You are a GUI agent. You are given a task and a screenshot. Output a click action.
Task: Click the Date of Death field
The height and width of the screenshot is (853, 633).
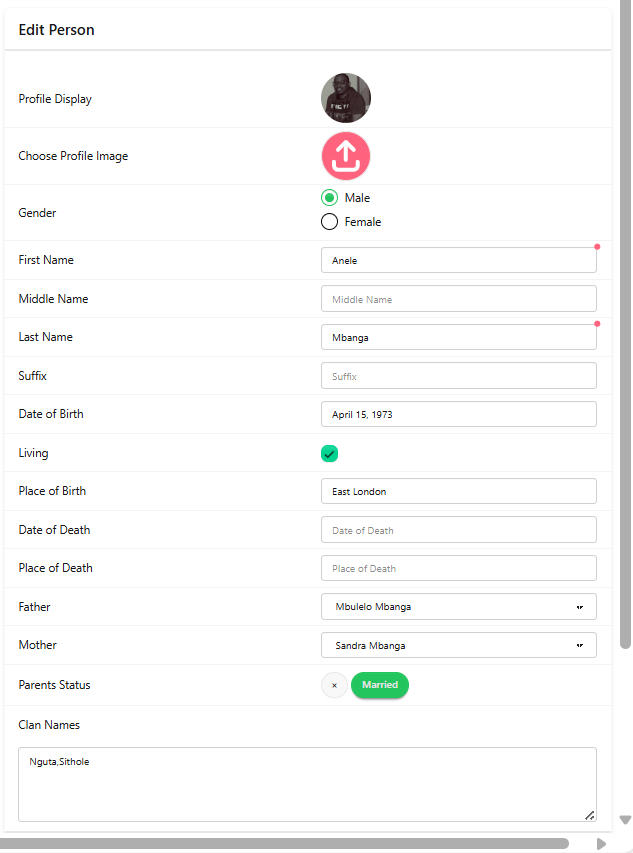(x=458, y=530)
